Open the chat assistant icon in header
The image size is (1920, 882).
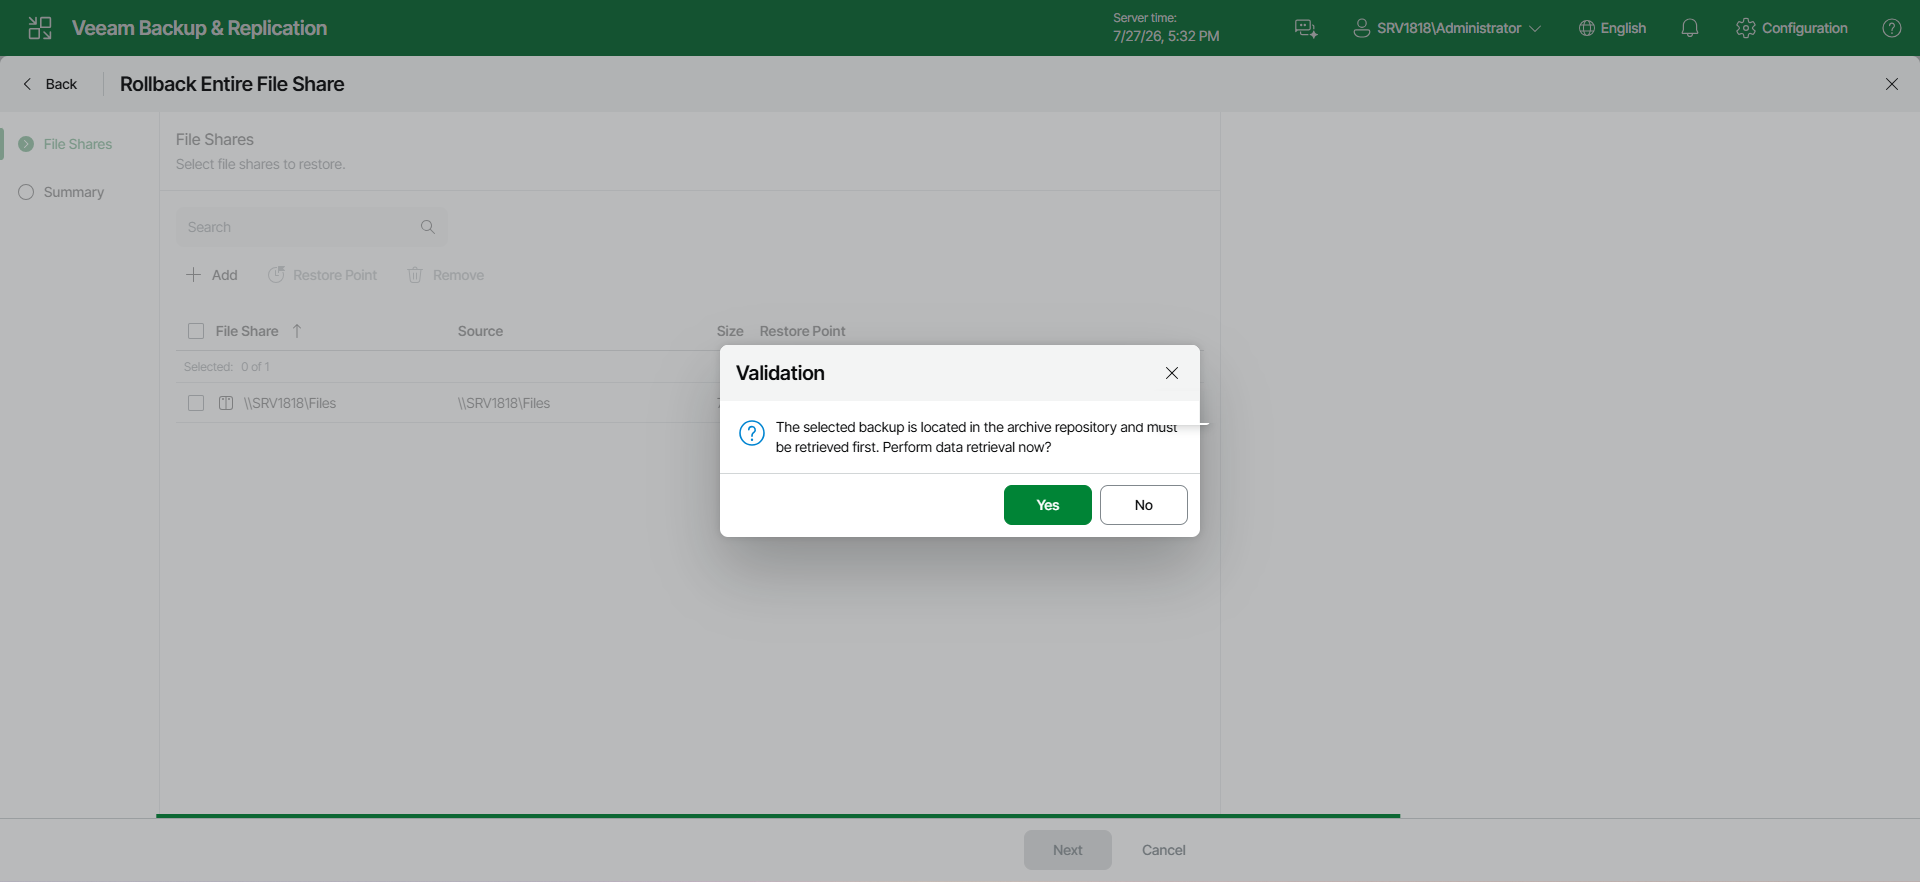coord(1306,28)
